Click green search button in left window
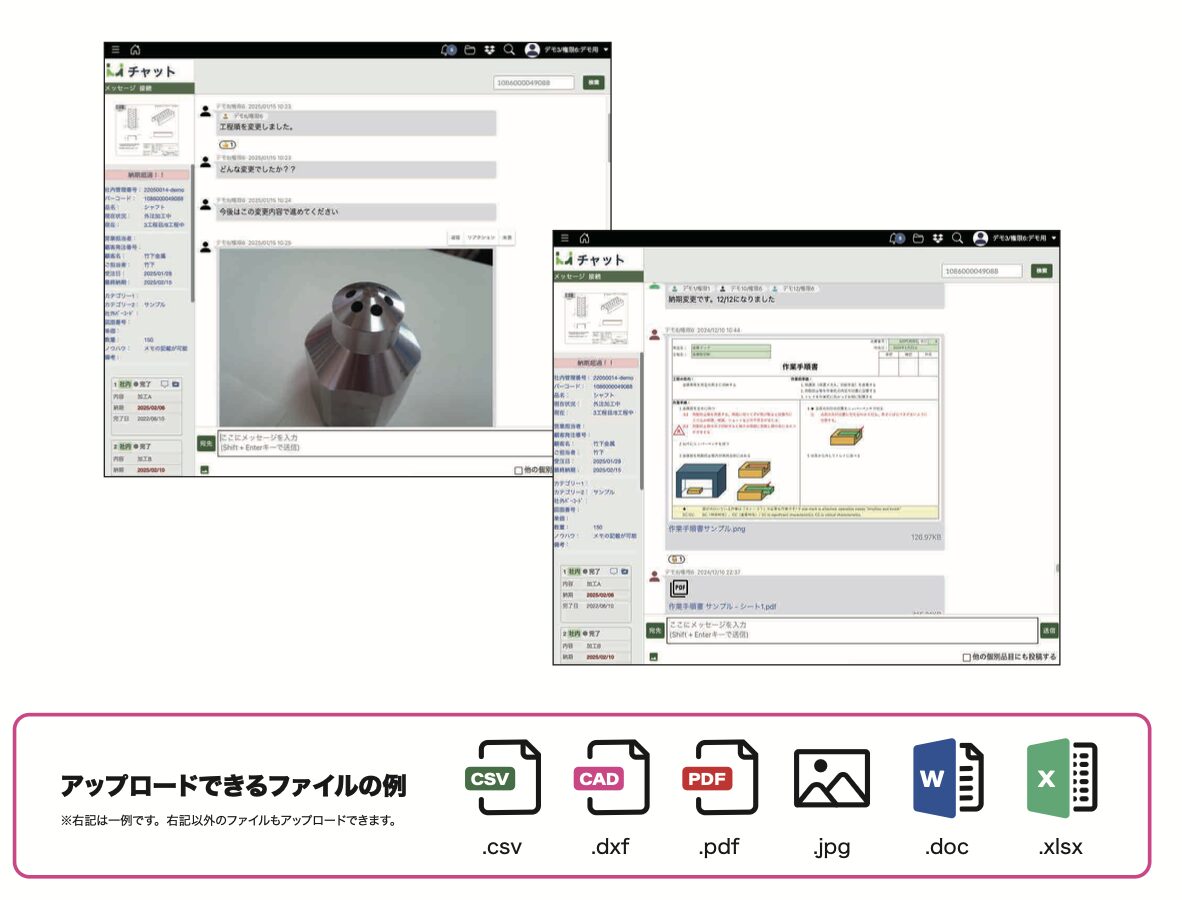 pos(594,82)
